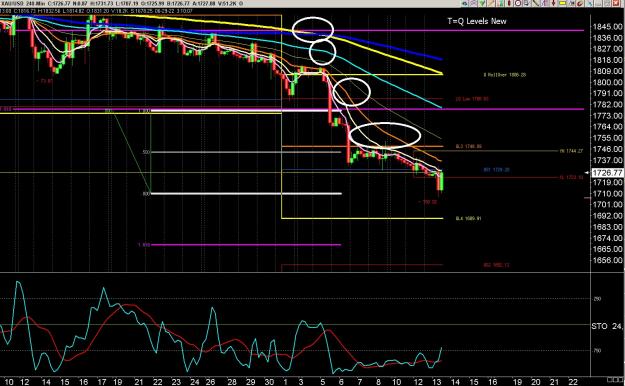625x386 pixels.
Task: Click the 1755.00 price axis label
Action: [607, 138]
